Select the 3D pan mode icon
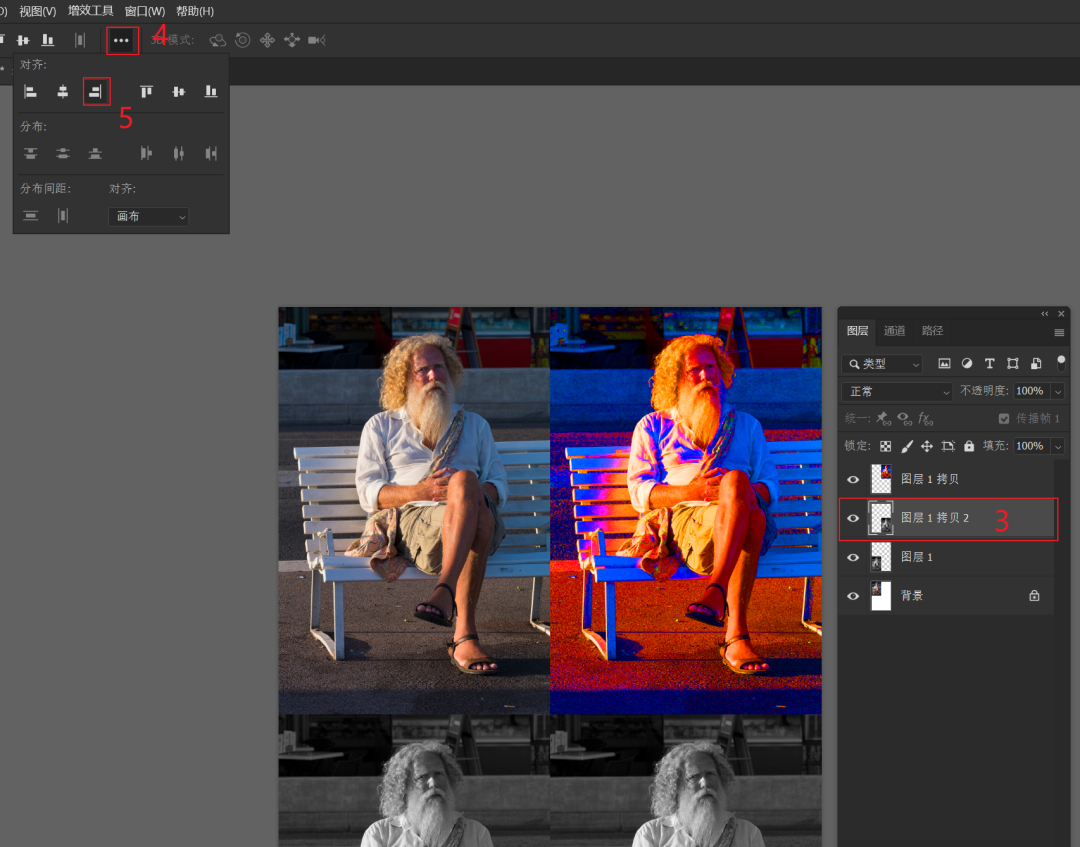 coord(267,41)
